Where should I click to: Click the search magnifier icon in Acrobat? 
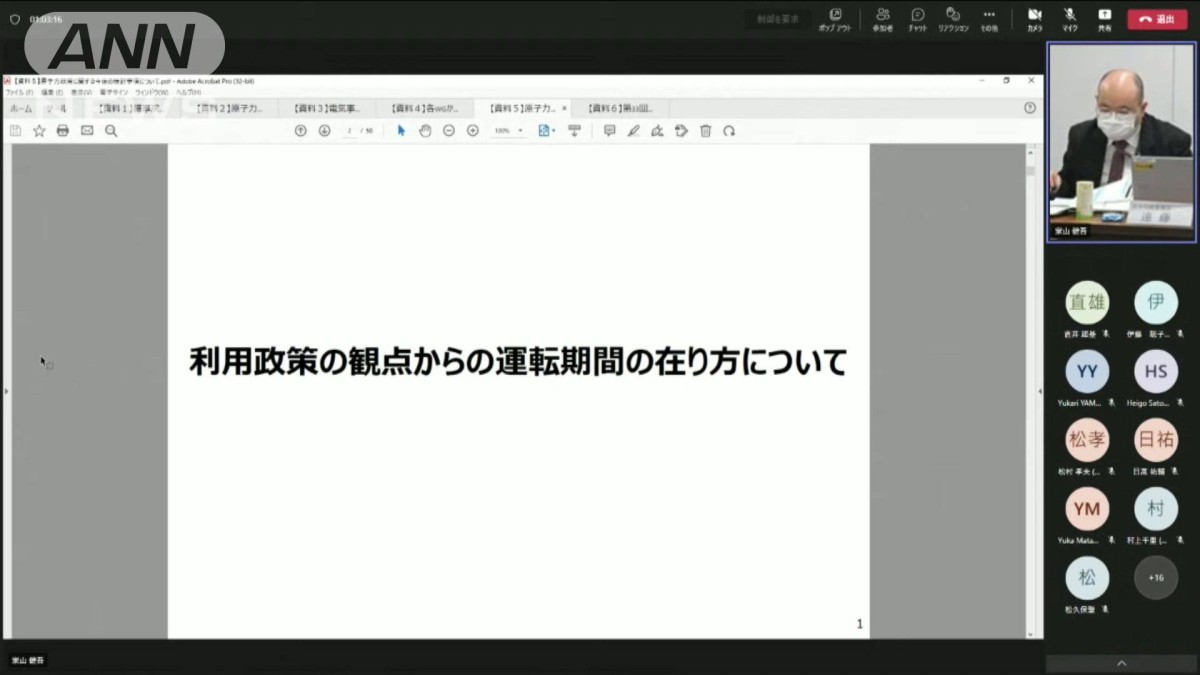[x=111, y=131]
